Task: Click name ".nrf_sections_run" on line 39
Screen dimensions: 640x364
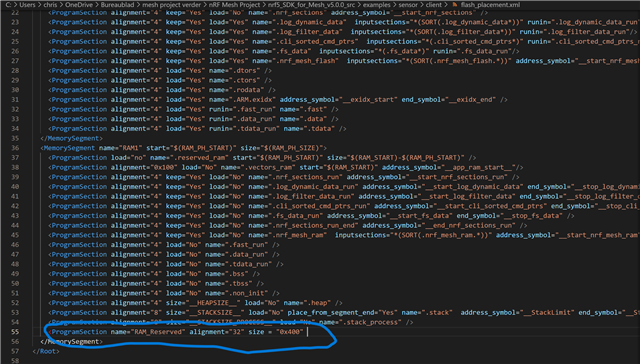Action: coord(307,177)
